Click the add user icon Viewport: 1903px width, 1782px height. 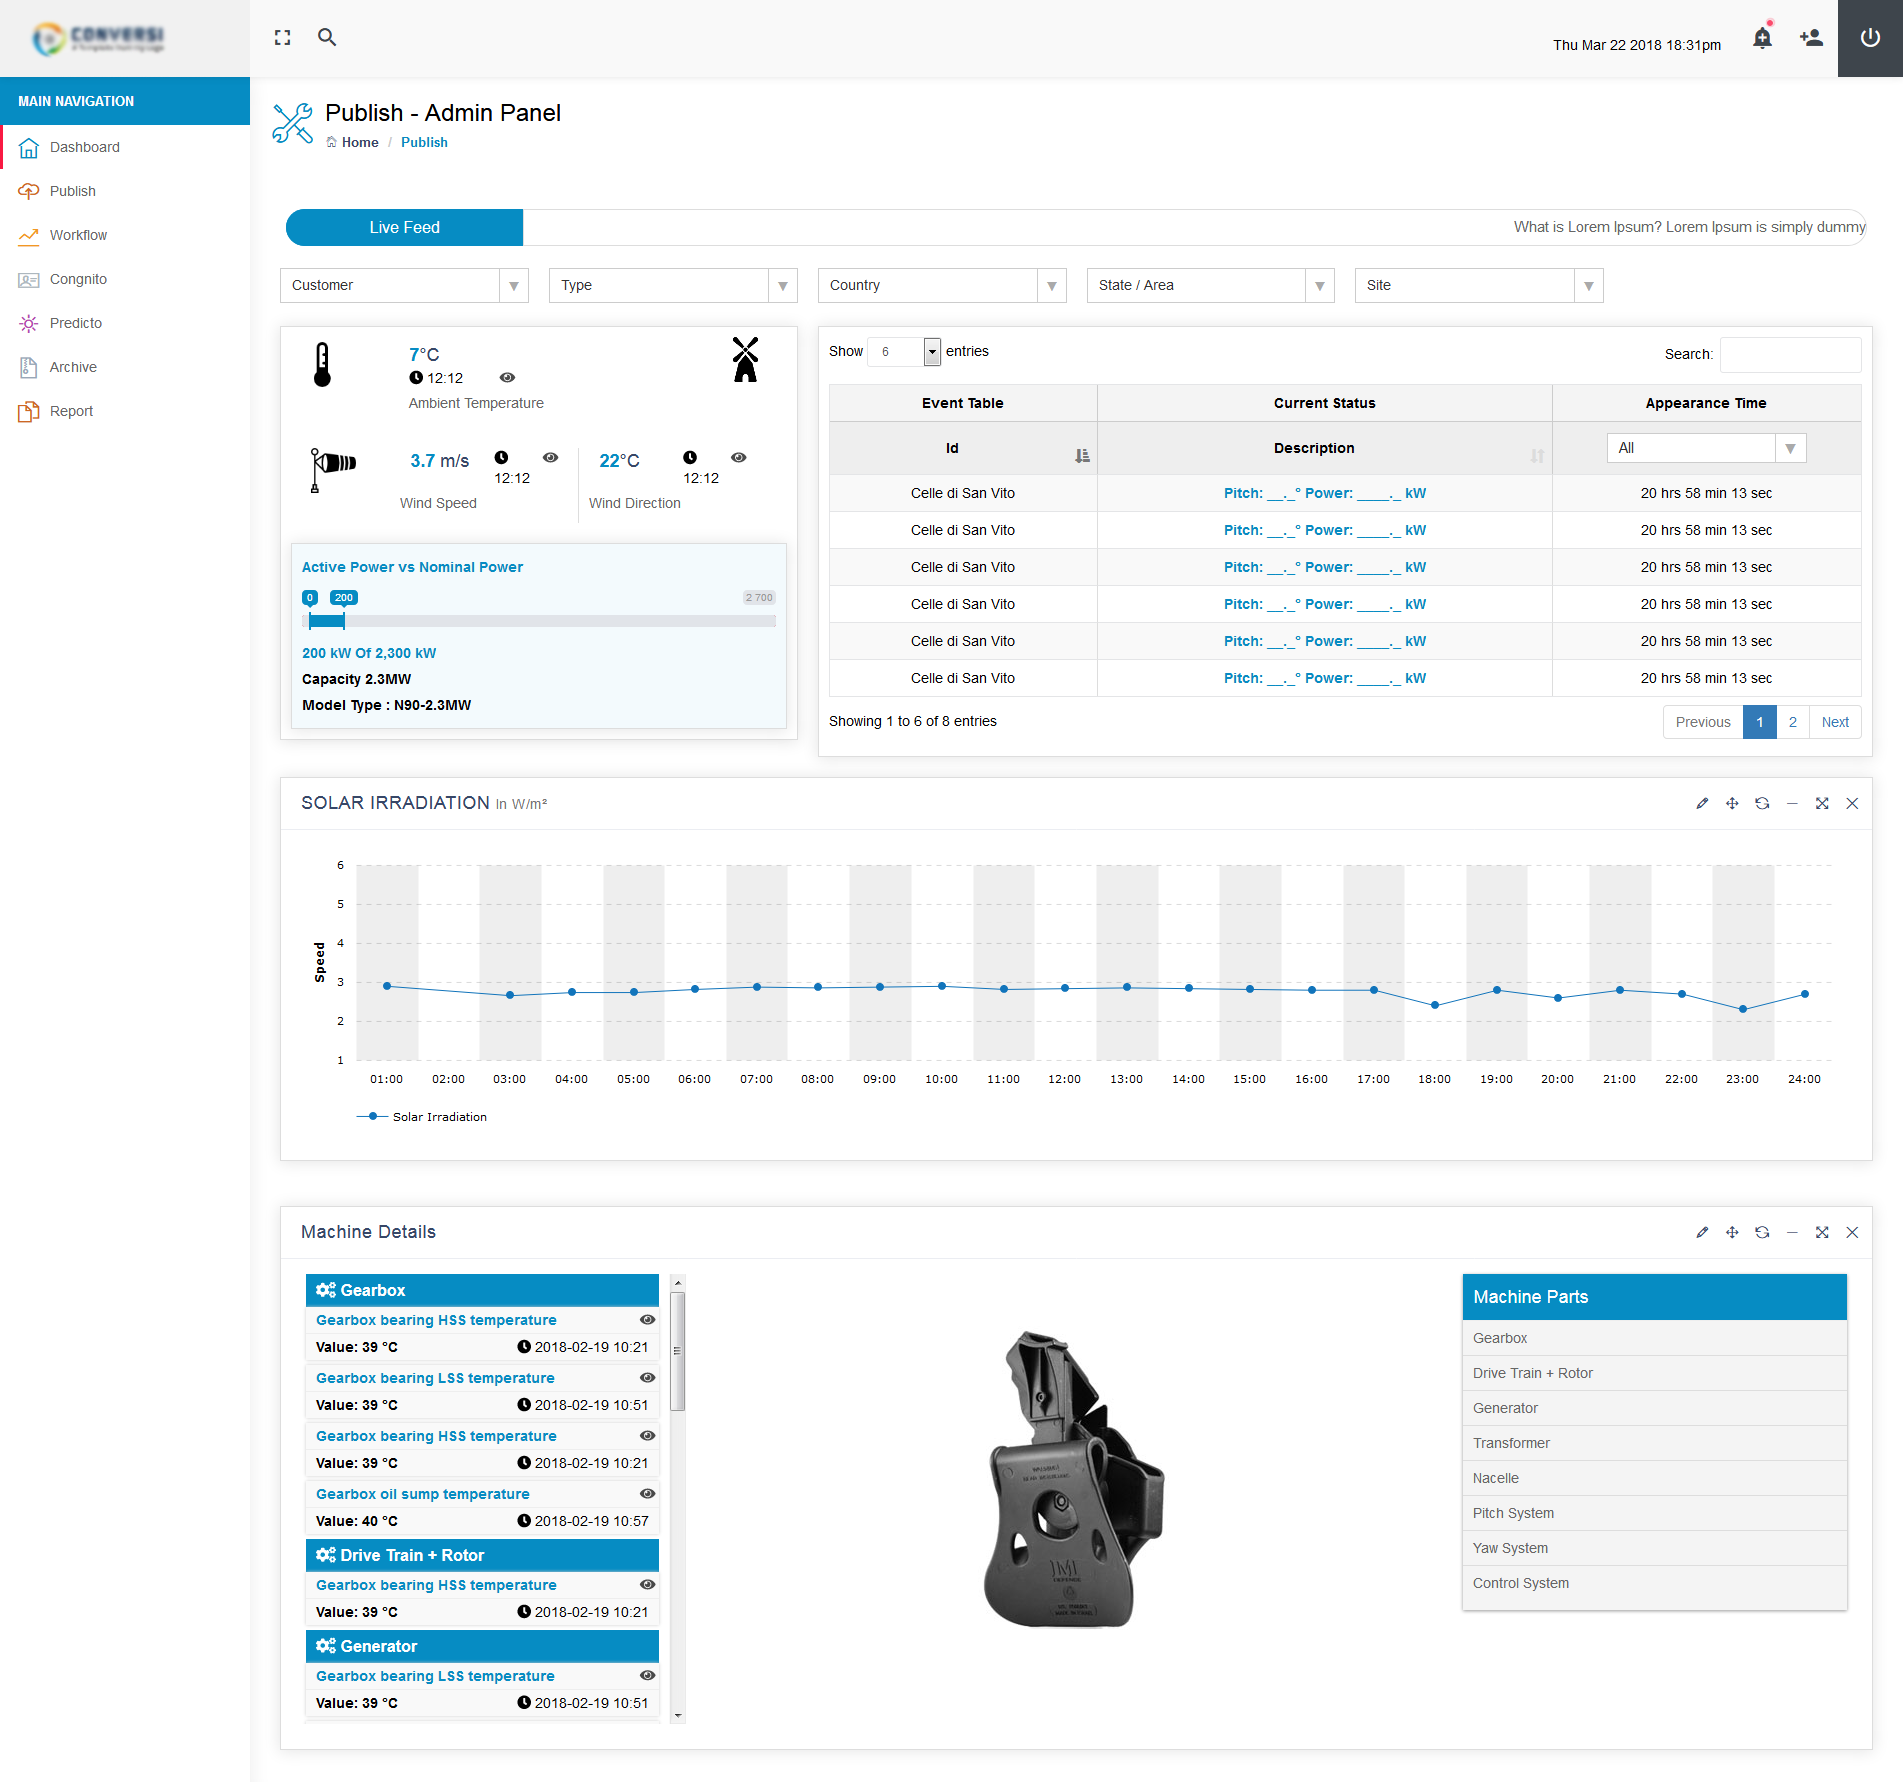pos(1811,39)
